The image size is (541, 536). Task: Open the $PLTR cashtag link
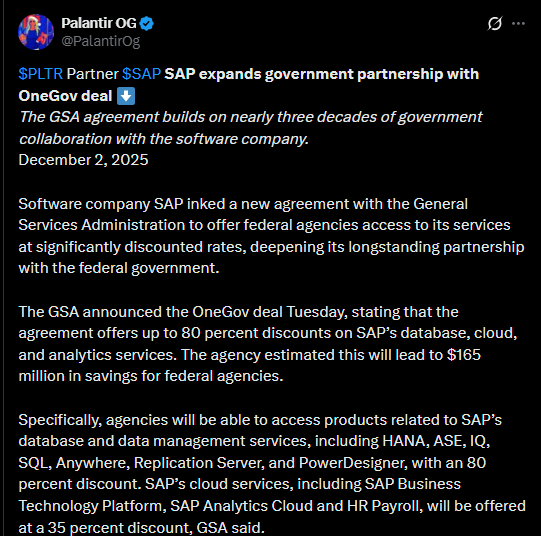[41, 74]
